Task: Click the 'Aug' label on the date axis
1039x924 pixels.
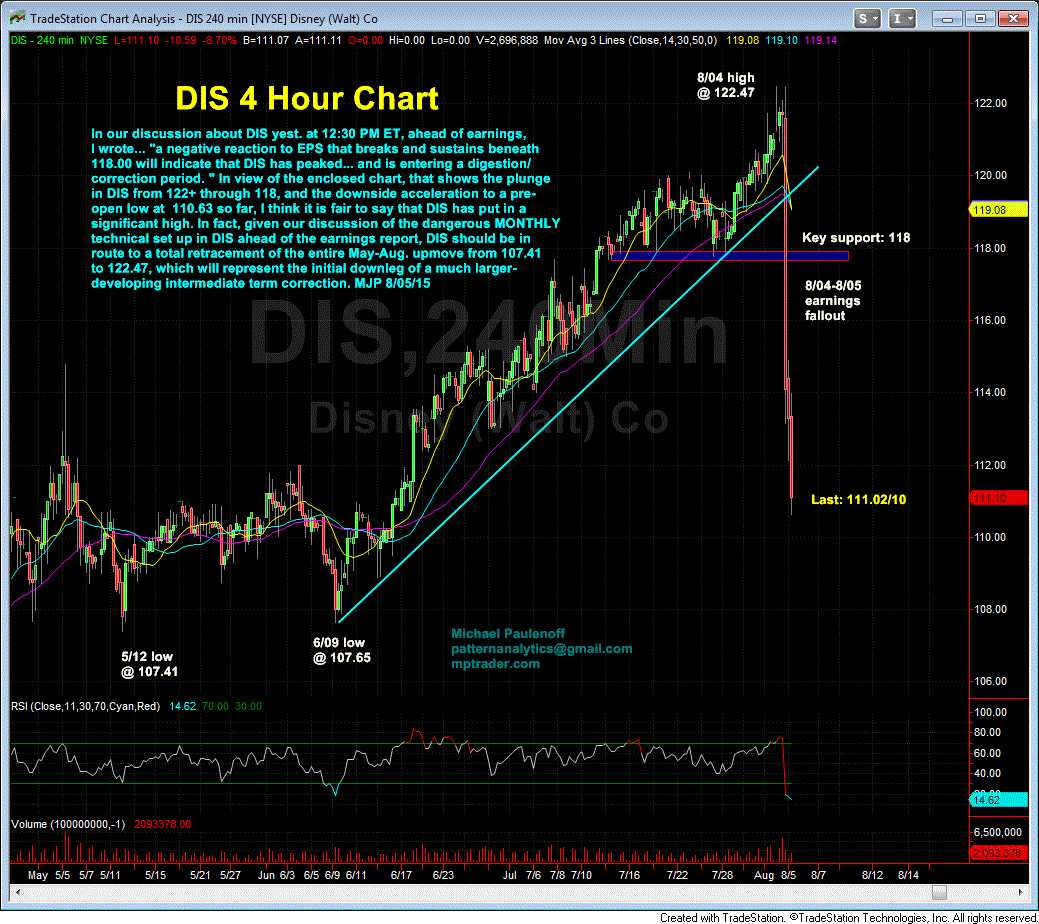Action: [764, 875]
